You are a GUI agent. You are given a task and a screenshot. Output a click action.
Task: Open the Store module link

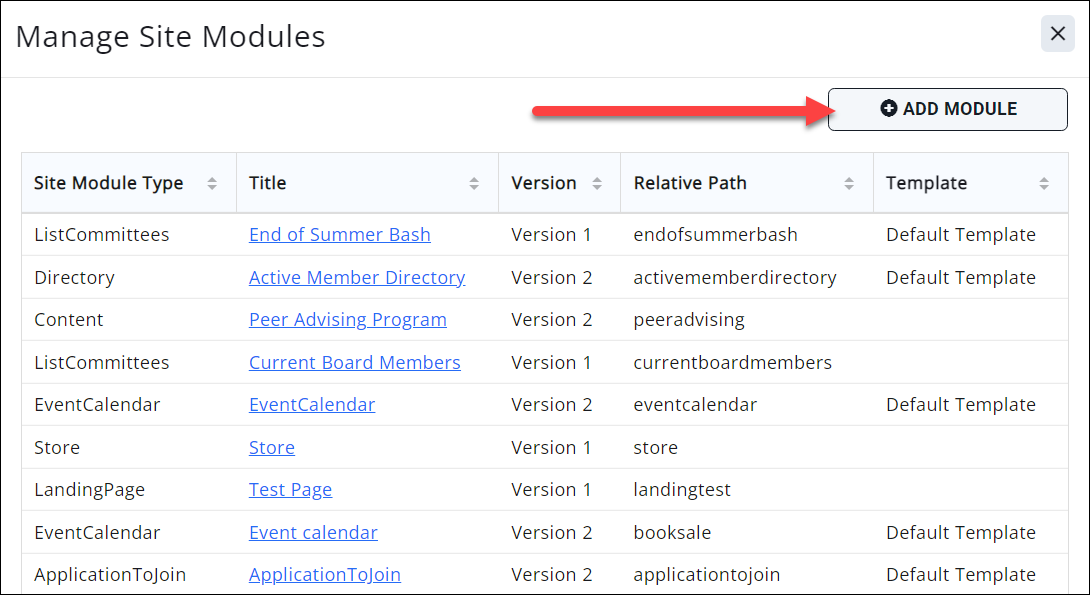(x=271, y=447)
